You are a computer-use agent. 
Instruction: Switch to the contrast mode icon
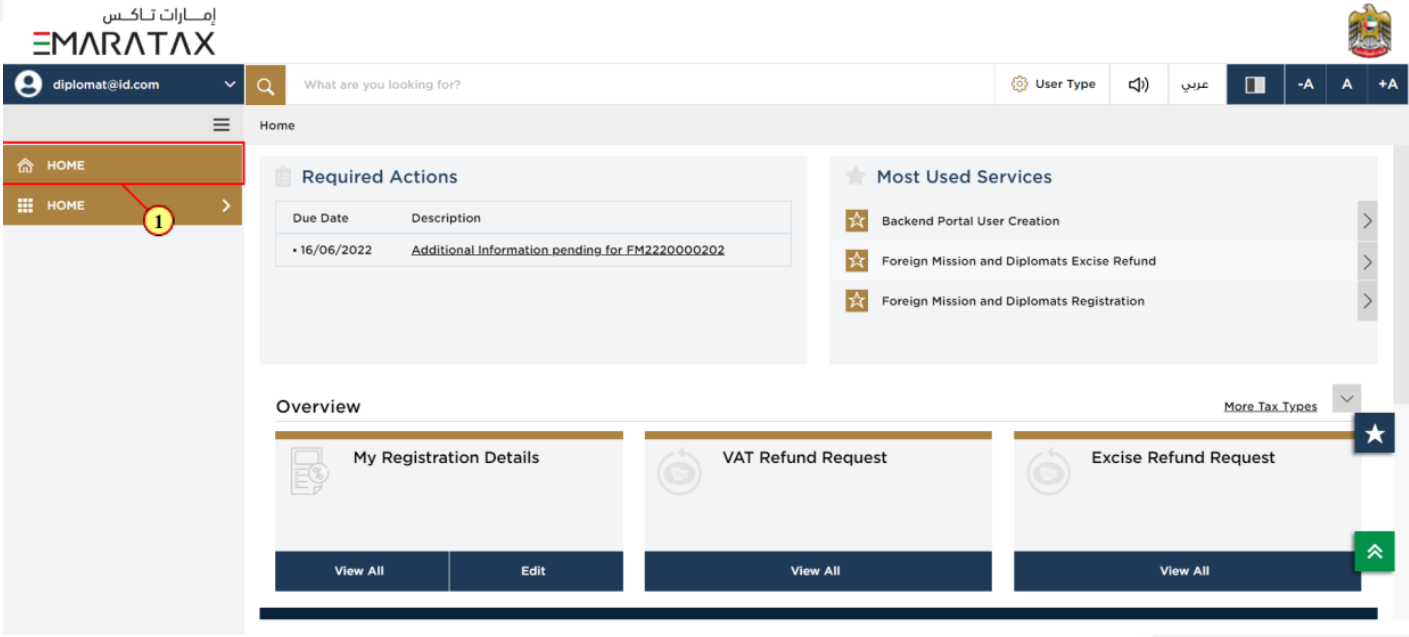point(1255,85)
